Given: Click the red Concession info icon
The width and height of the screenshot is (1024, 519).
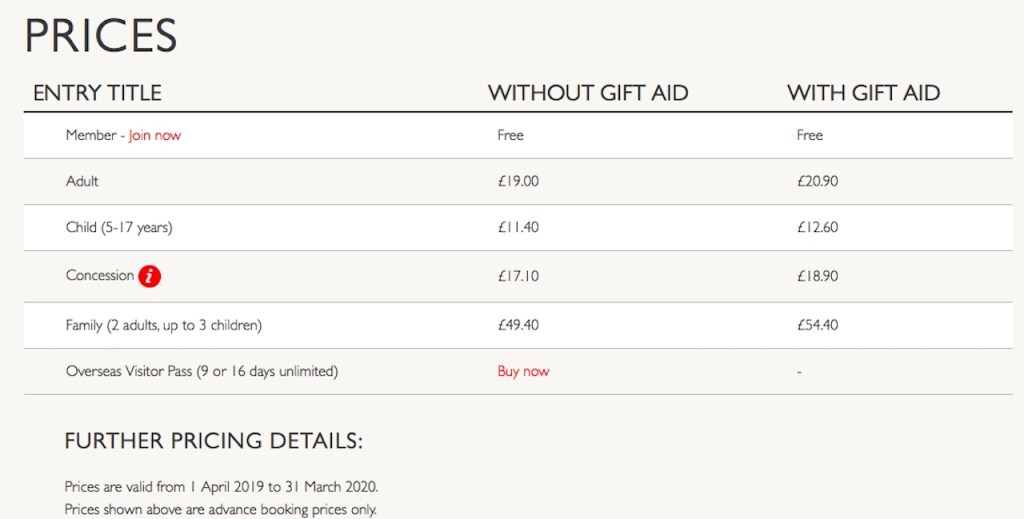Looking at the screenshot, I should click(x=150, y=276).
